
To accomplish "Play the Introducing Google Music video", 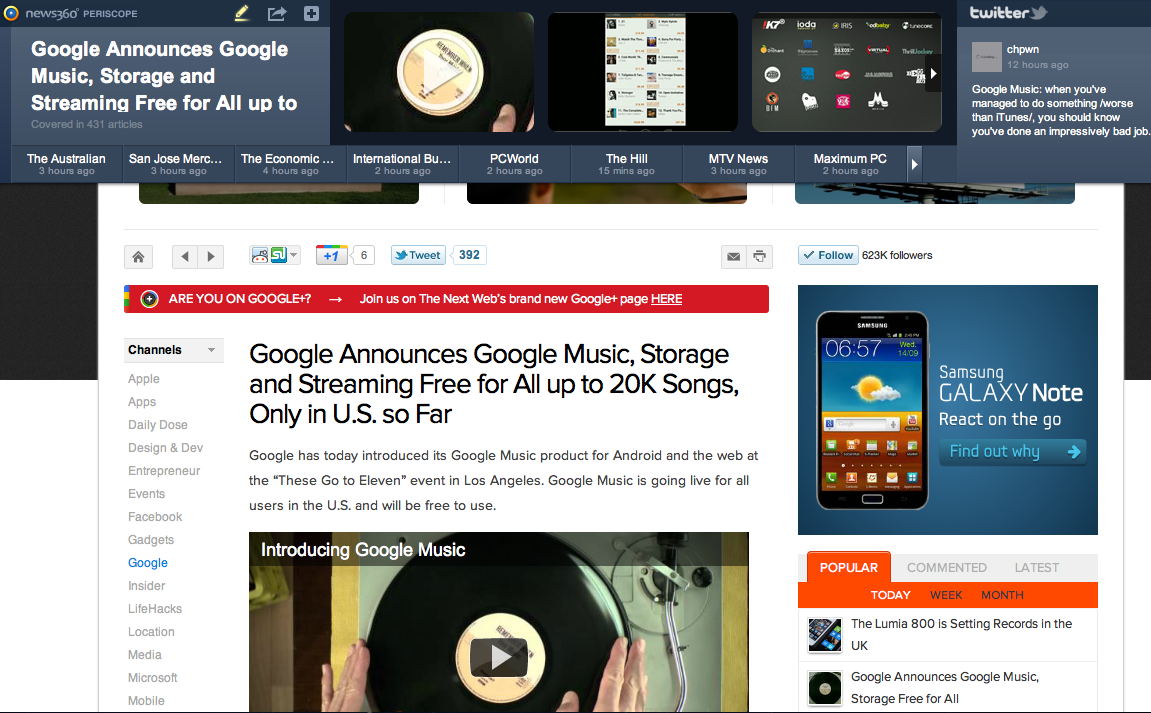I will (499, 656).
